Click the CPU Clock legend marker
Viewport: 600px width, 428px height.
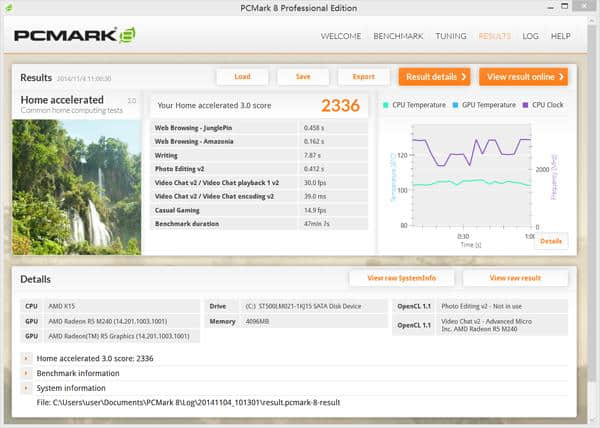tap(525, 103)
